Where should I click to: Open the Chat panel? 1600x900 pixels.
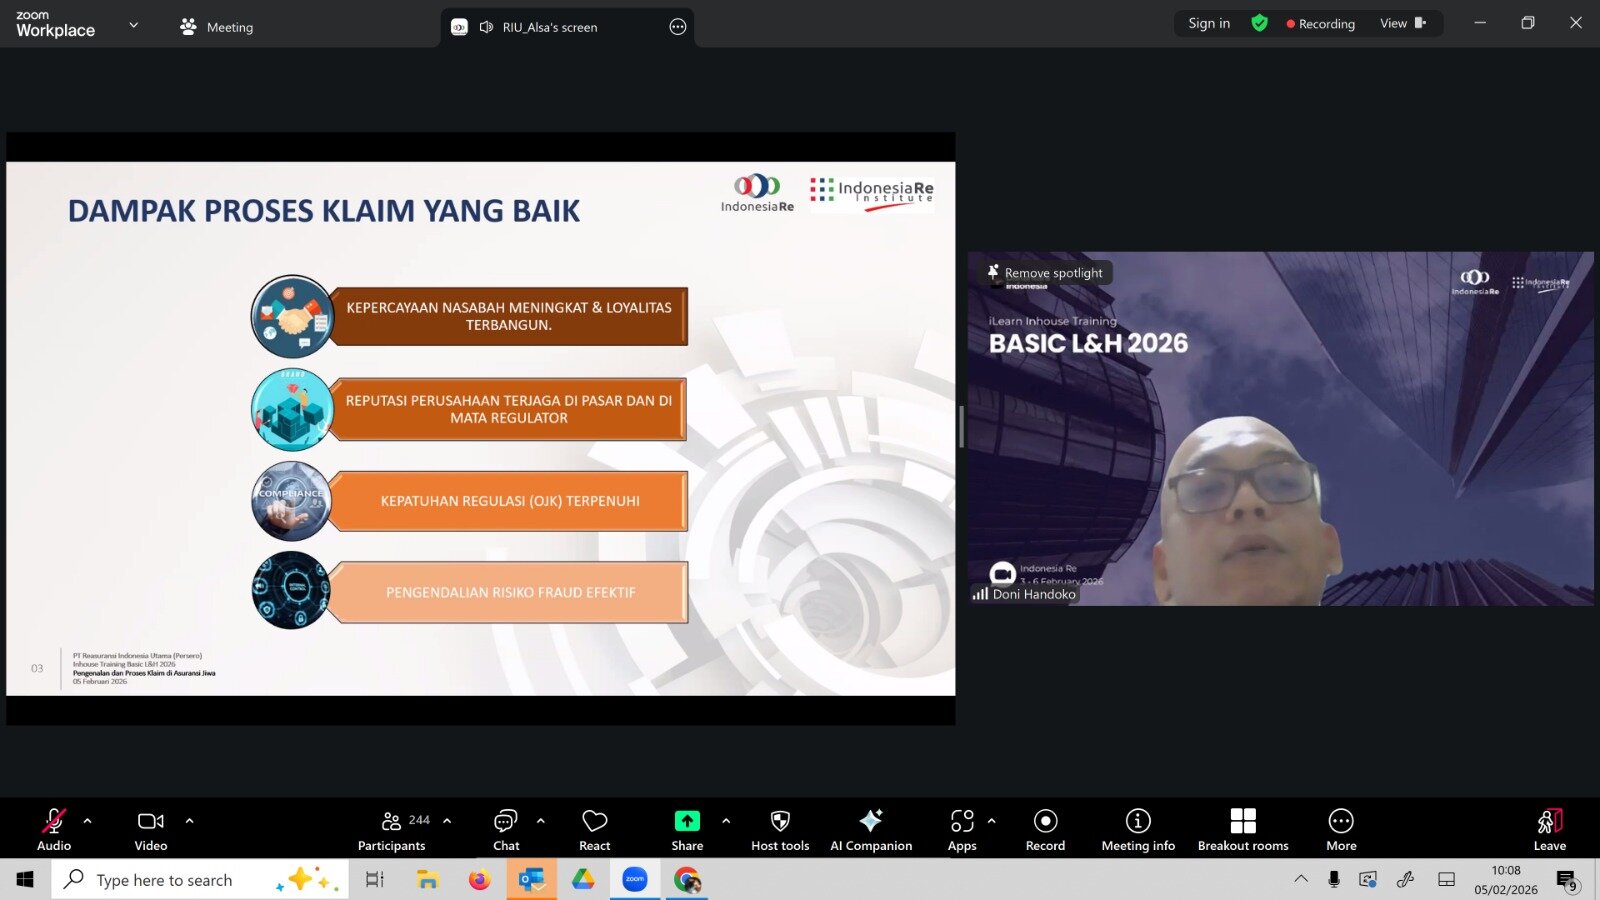coord(506,830)
